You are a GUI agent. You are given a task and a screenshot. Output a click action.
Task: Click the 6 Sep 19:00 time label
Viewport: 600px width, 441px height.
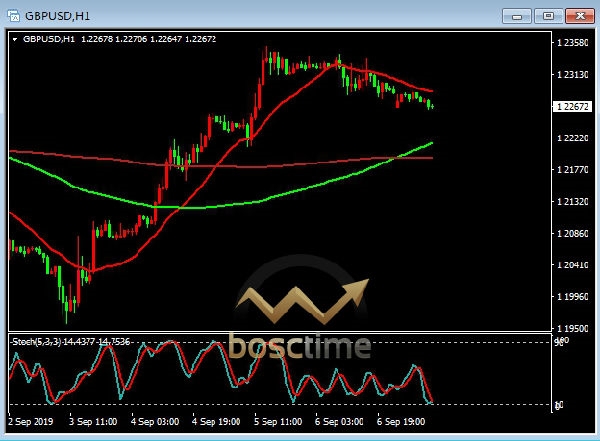tap(401, 421)
